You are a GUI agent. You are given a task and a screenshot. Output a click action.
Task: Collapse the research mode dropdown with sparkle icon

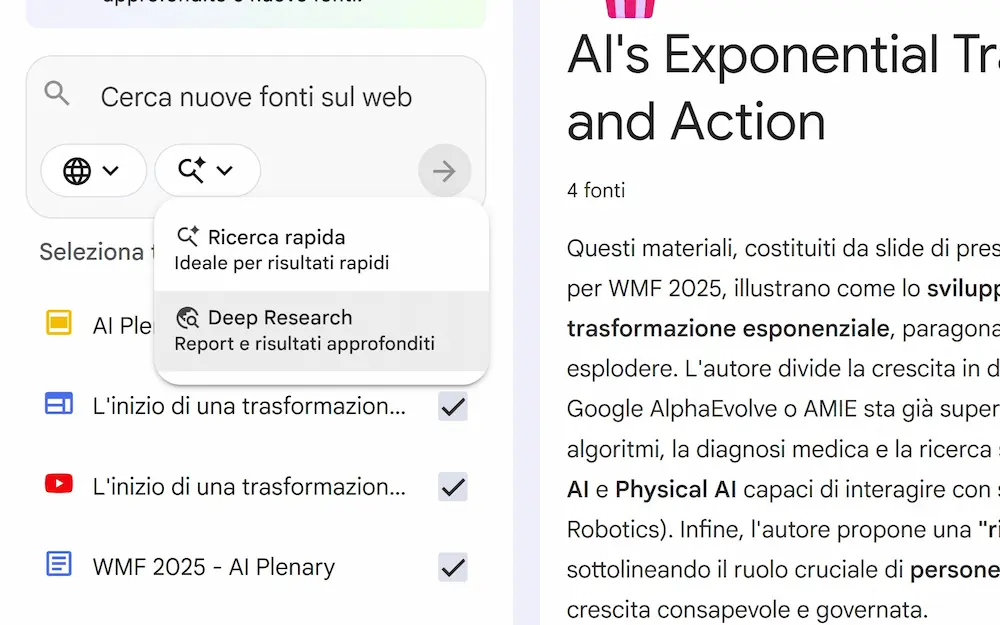click(207, 171)
